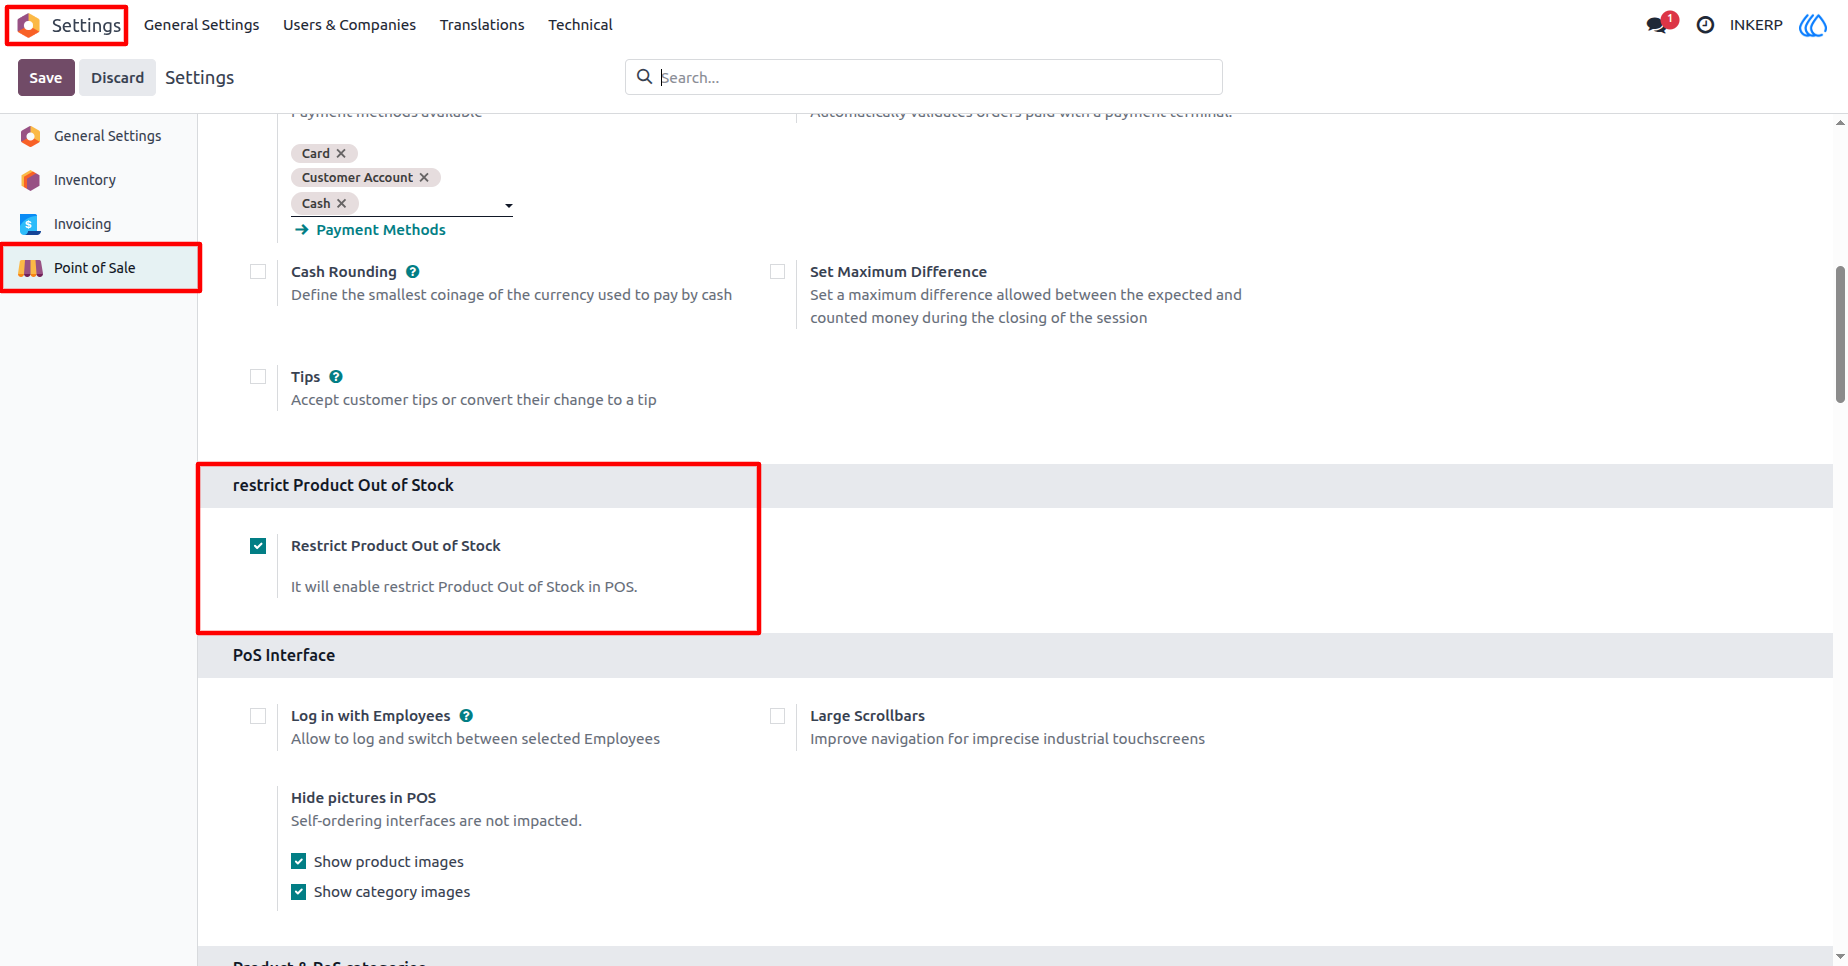Open the Translations menu
The width and height of the screenshot is (1848, 966).
point(482,25)
